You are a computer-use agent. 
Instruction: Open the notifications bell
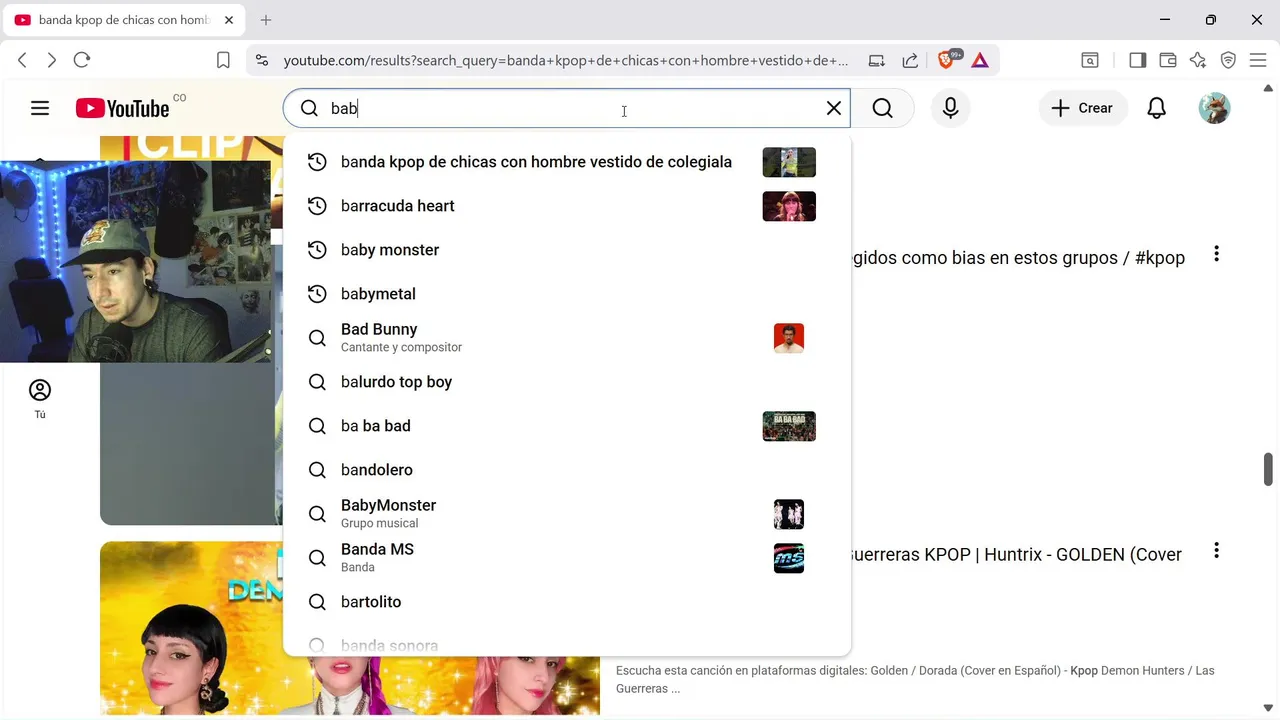pos(1157,108)
